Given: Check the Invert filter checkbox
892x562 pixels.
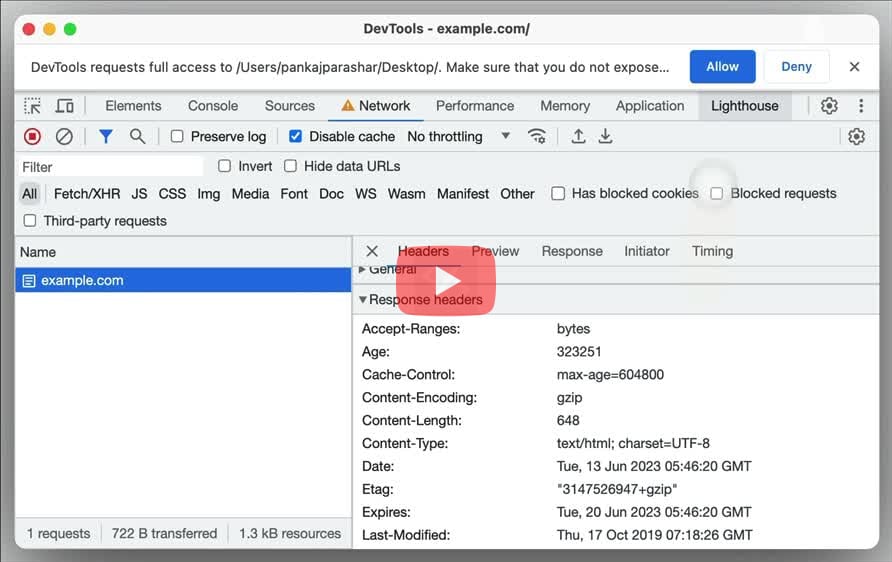Looking at the screenshot, I should tap(225, 166).
